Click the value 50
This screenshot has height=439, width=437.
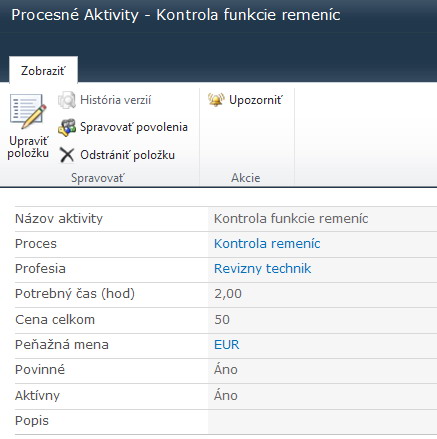coord(222,320)
